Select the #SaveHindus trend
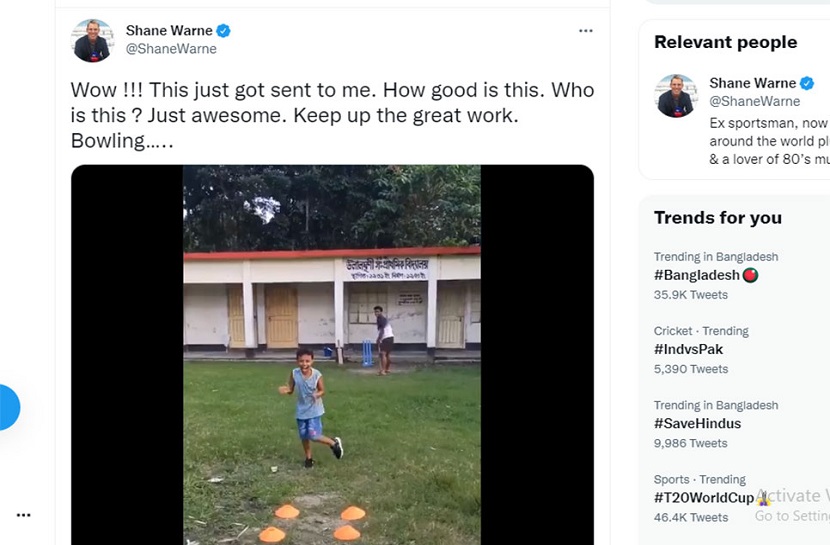Viewport: 830px width, 545px height. point(697,423)
